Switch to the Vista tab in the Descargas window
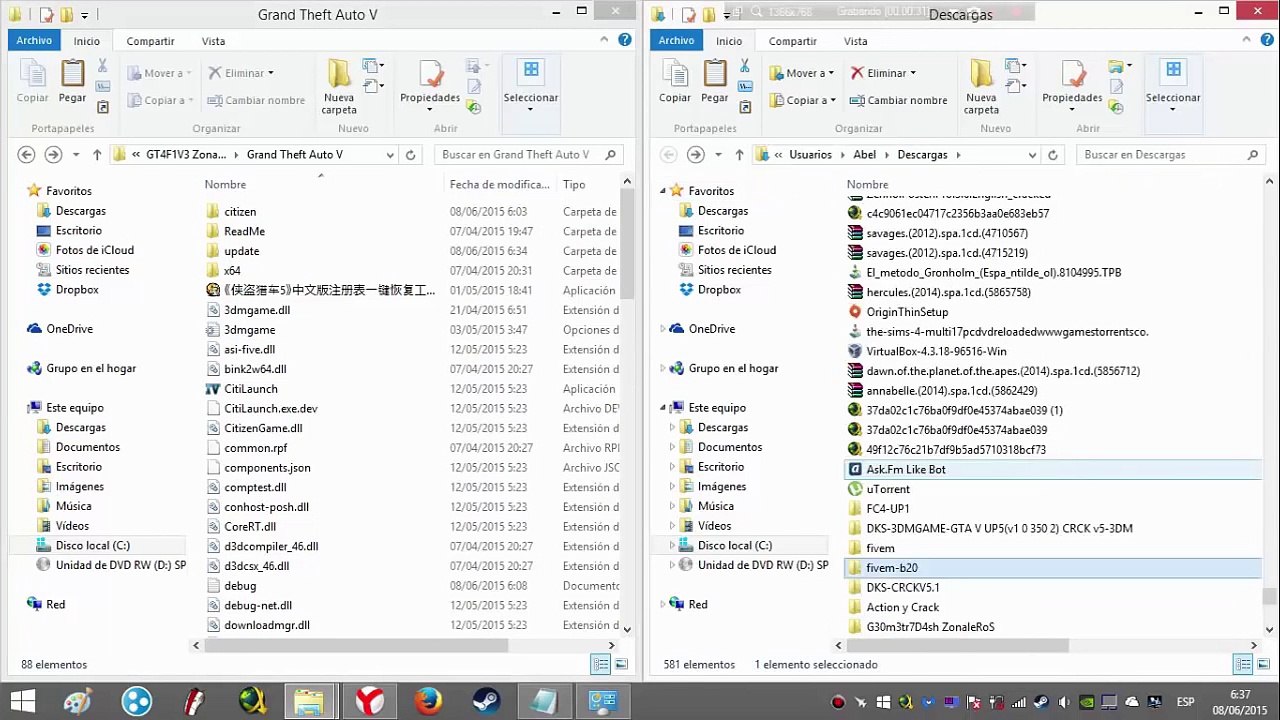This screenshot has height=720, width=1280. point(855,41)
